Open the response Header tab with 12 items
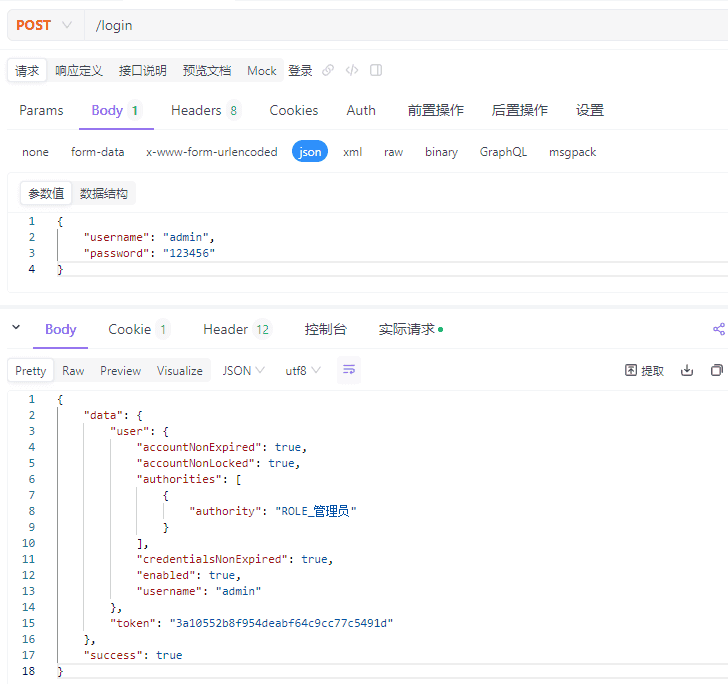Screen dimensions: 728x684 point(236,330)
